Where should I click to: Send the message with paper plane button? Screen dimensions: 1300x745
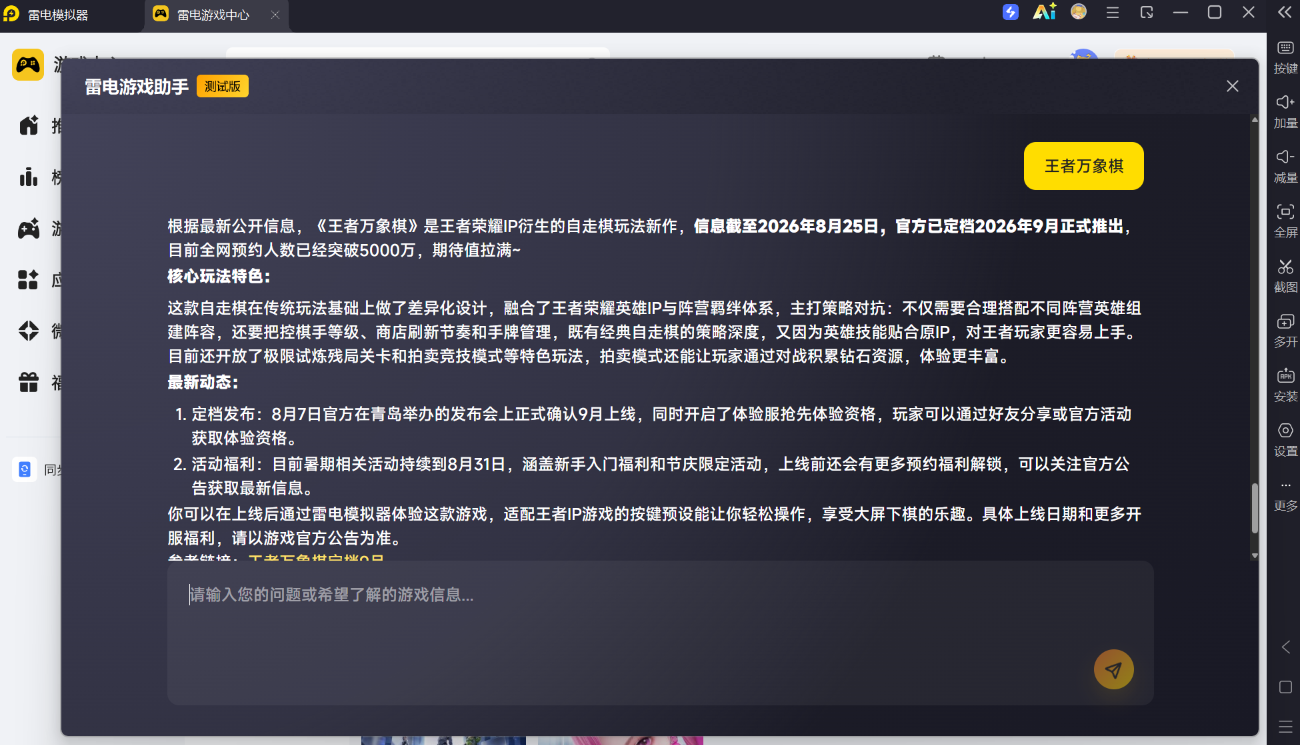1114,669
